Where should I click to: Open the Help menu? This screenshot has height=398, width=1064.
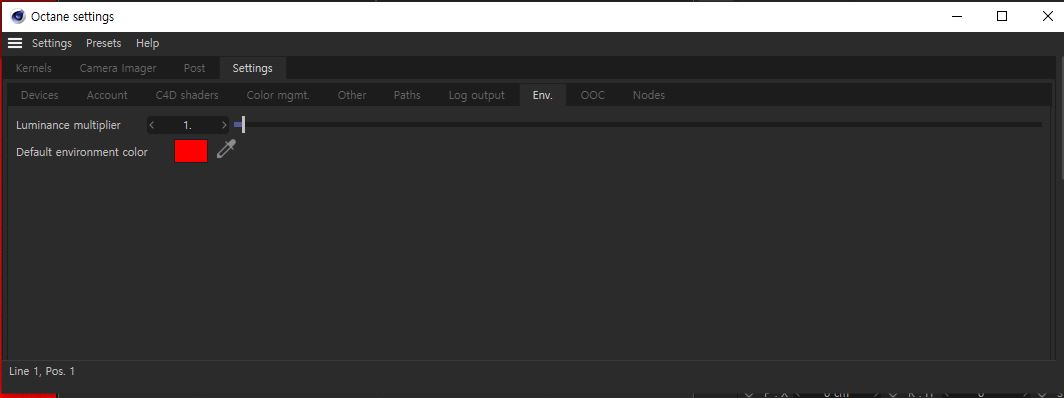(147, 43)
